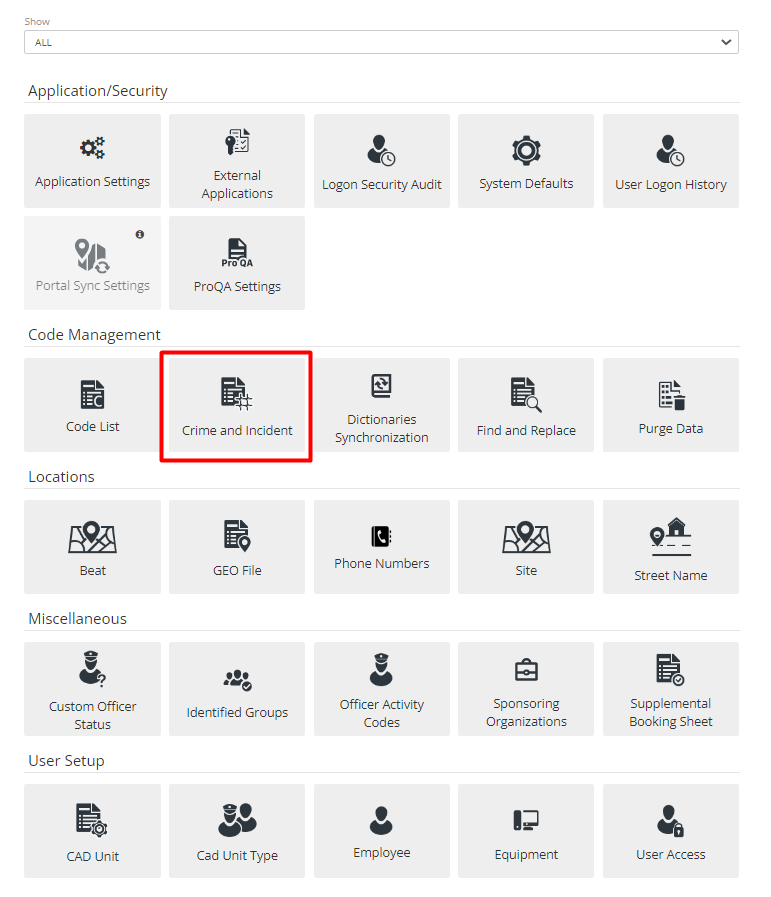Open the Equipment tile
This screenshot has width=771, height=897.
tap(526, 831)
